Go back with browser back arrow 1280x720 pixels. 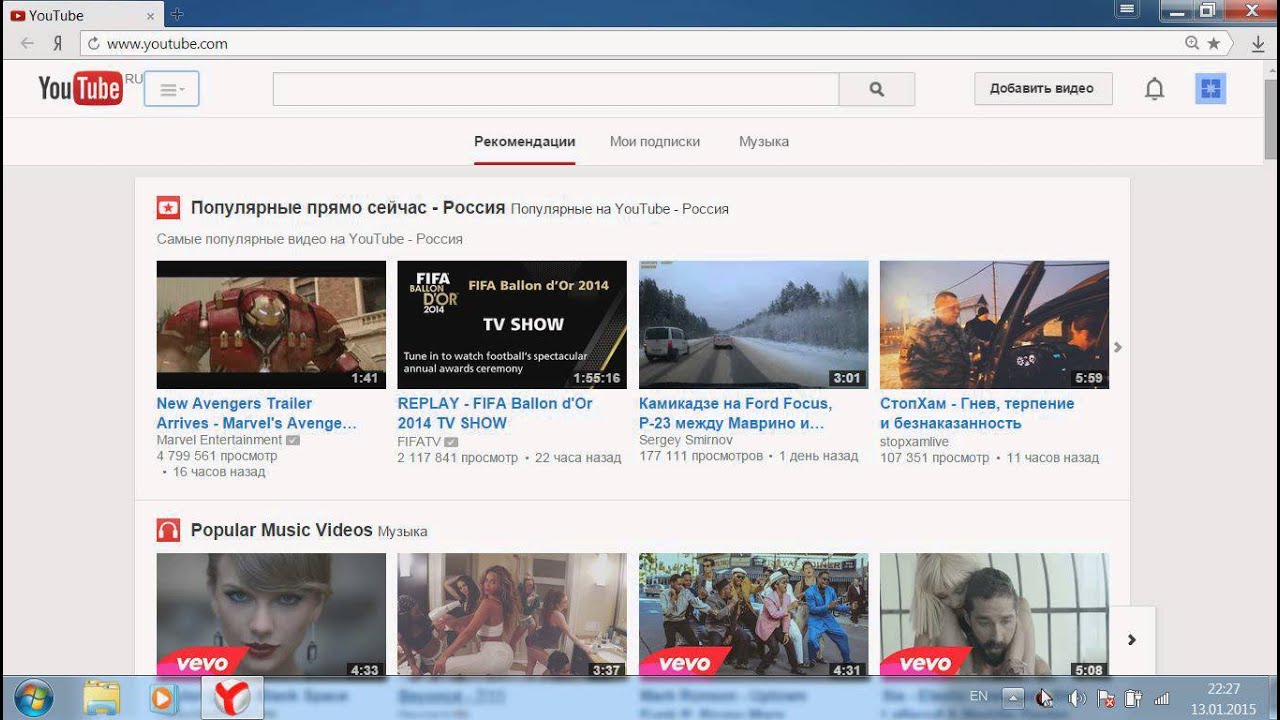27,43
